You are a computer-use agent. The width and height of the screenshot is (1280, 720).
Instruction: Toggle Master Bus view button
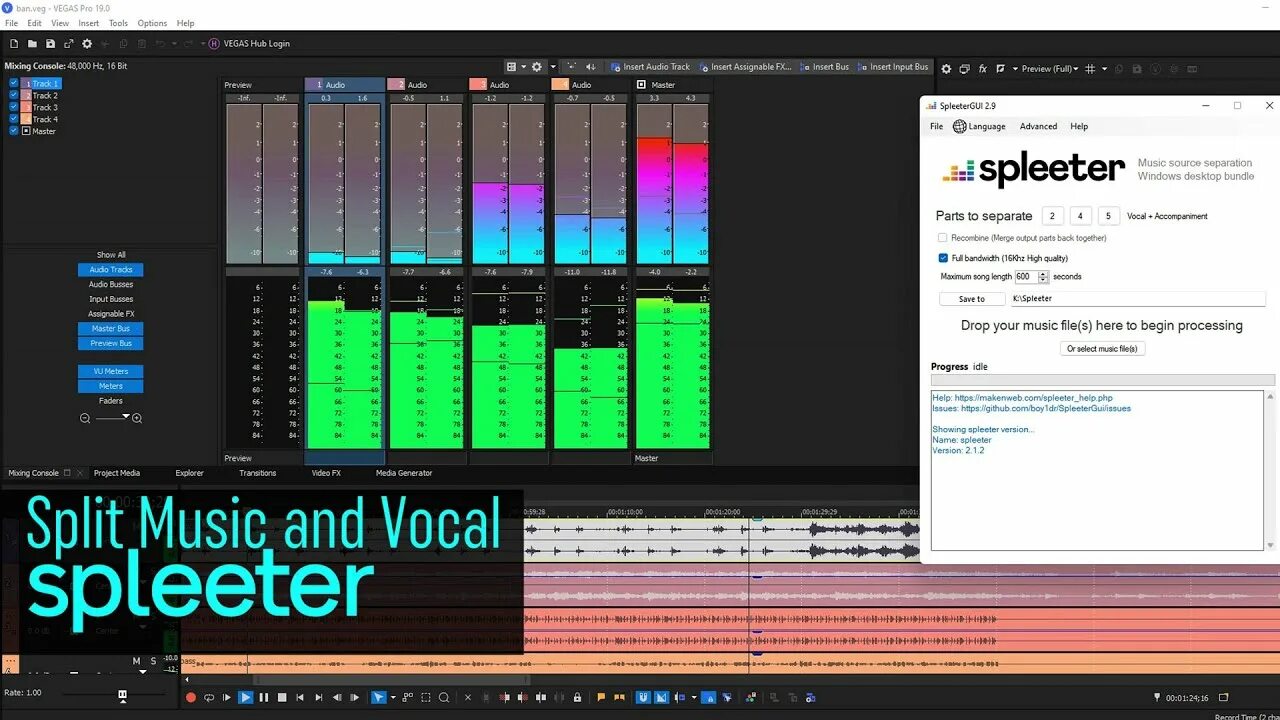click(111, 329)
